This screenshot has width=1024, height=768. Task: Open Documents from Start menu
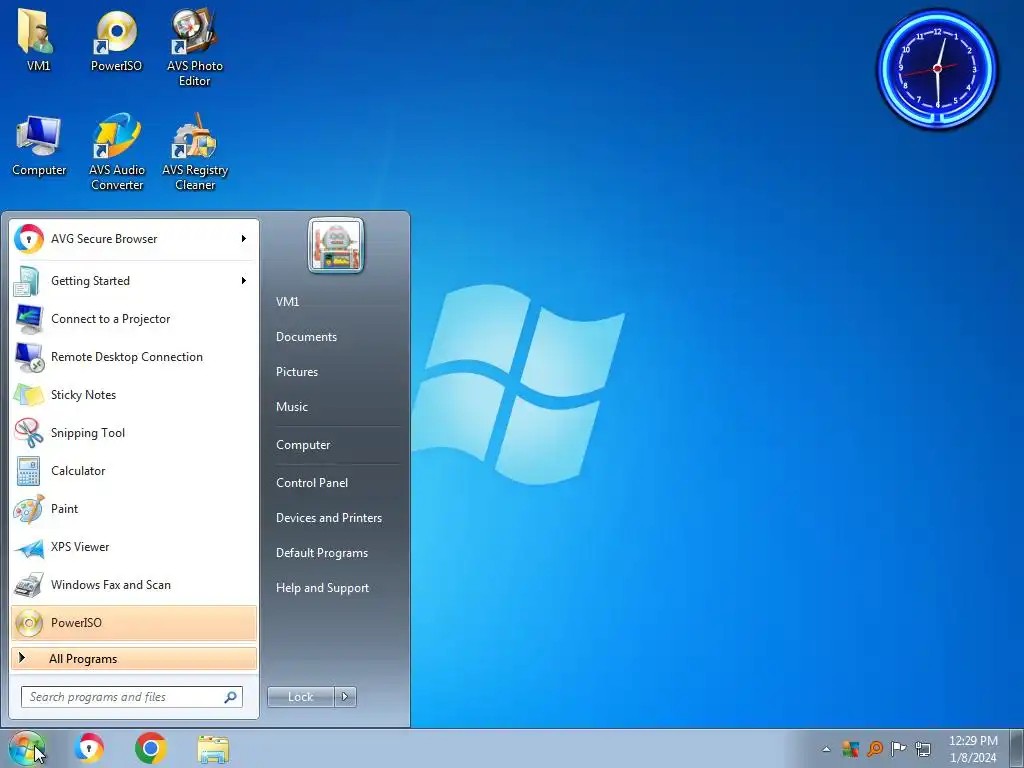click(306, 337)
